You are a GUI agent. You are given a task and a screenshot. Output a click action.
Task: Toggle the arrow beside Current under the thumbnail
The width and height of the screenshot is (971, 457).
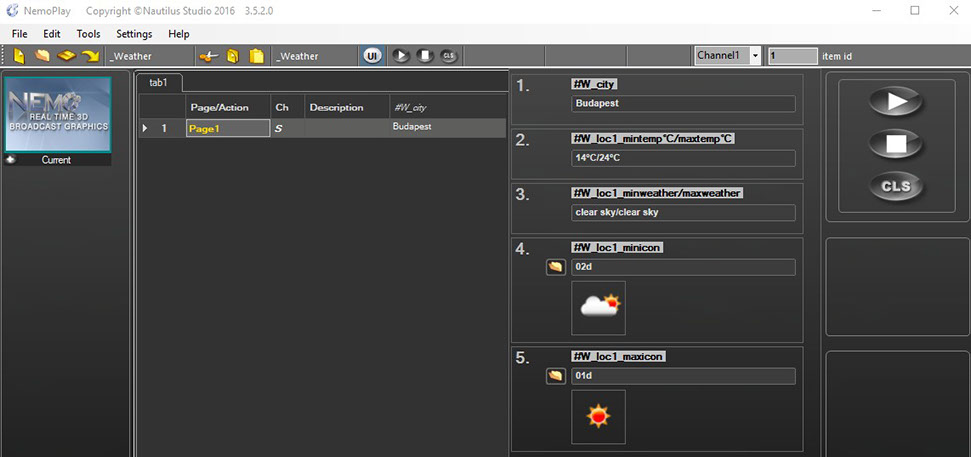[10, 160]
